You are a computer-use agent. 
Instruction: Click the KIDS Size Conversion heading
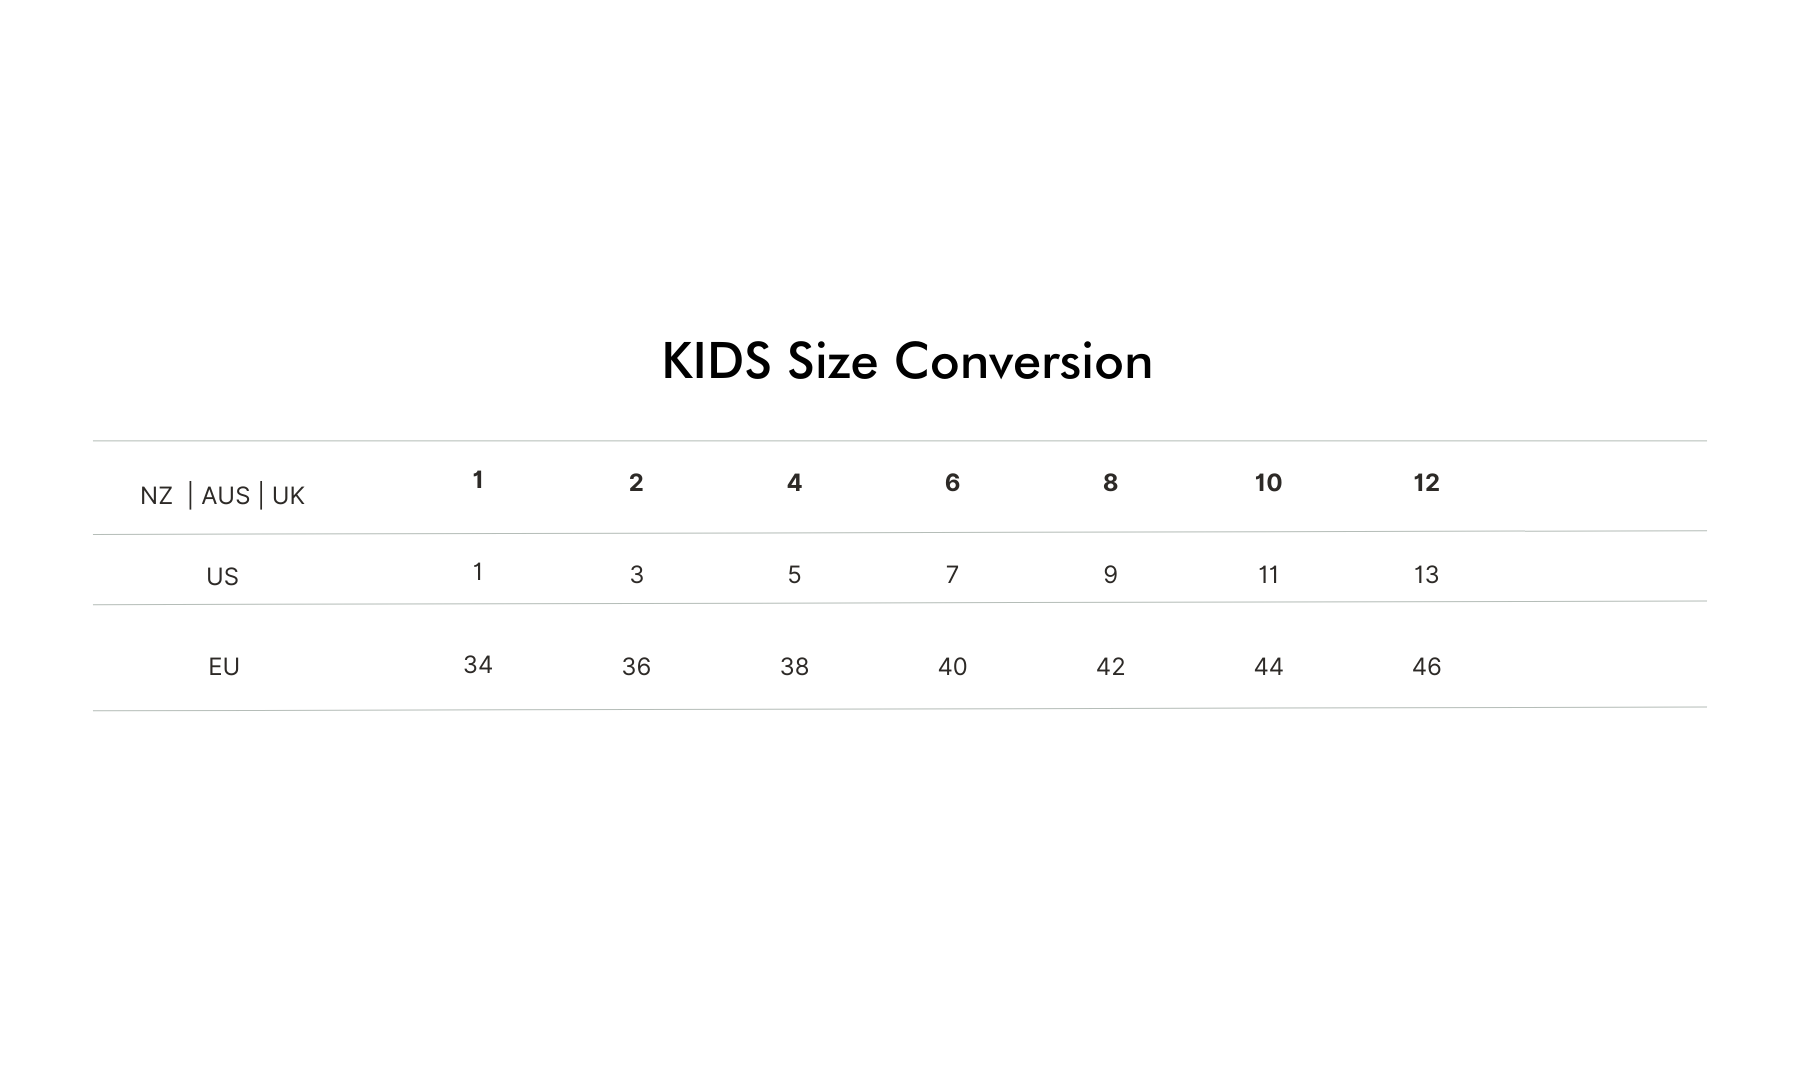[x=907, y=361]
